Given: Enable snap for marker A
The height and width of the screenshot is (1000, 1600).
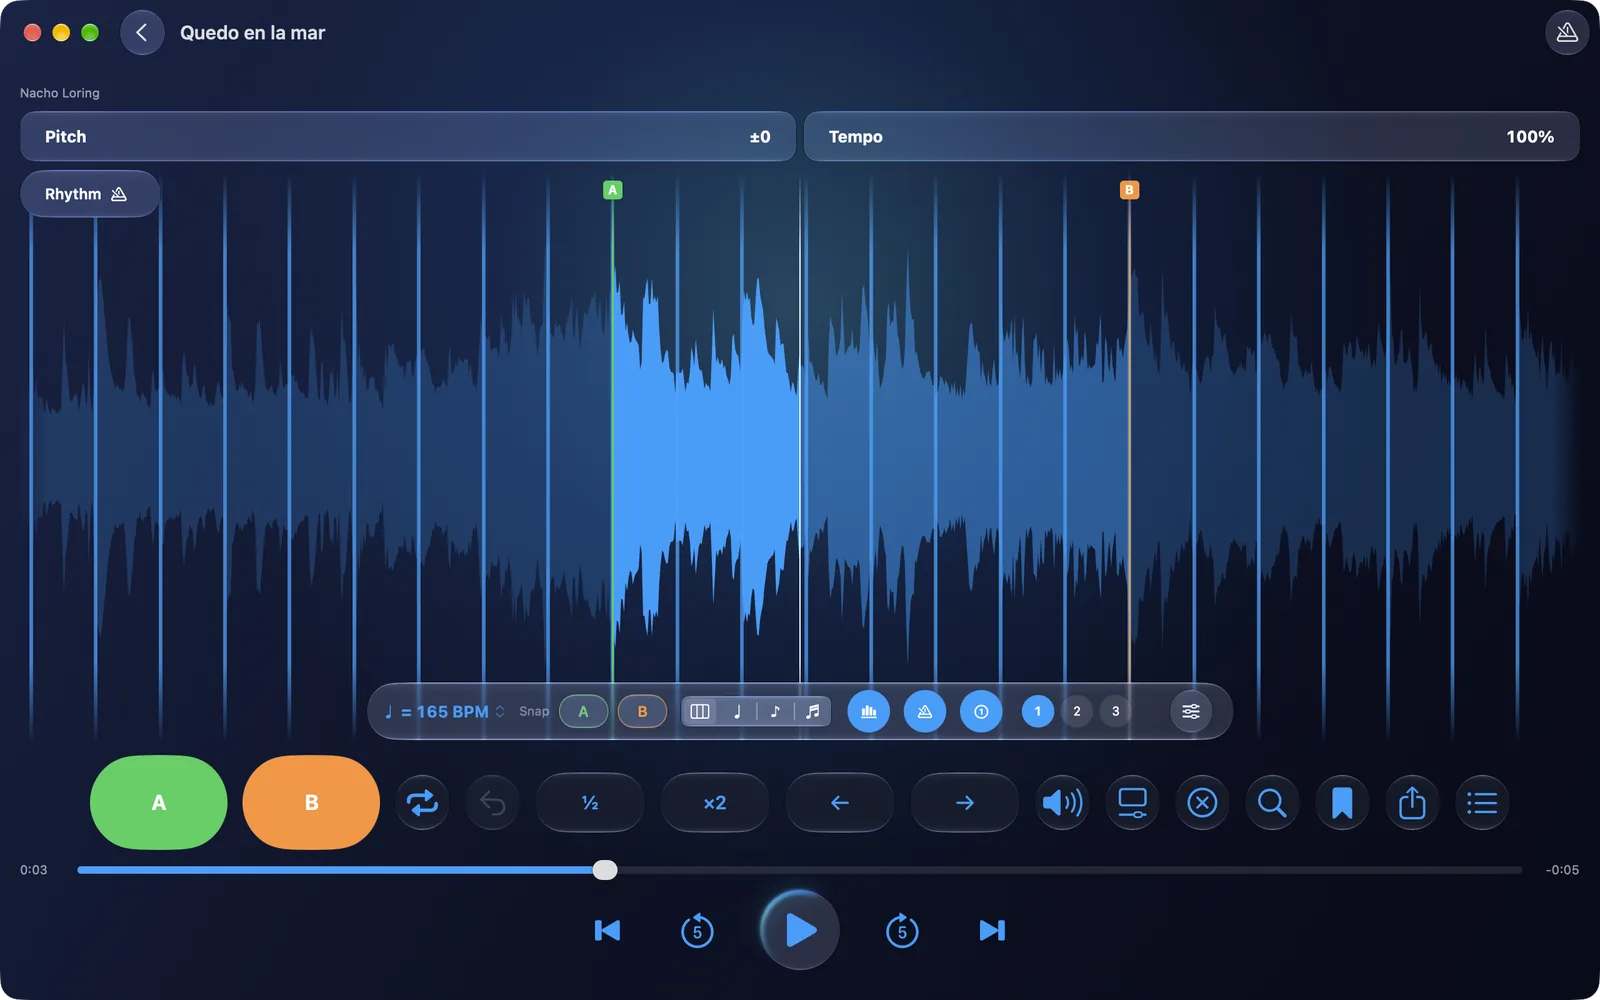Looking at the screenshot, I should click(583, 711).
